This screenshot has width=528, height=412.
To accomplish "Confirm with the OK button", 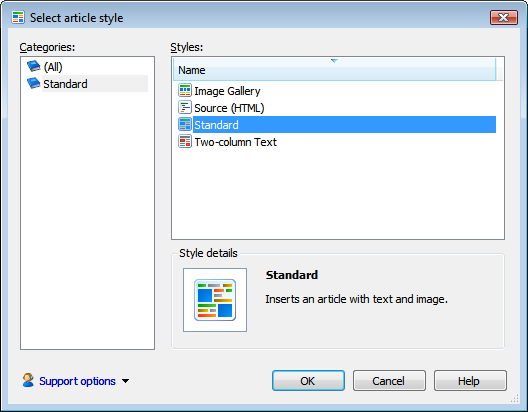I will pos(308,381).
